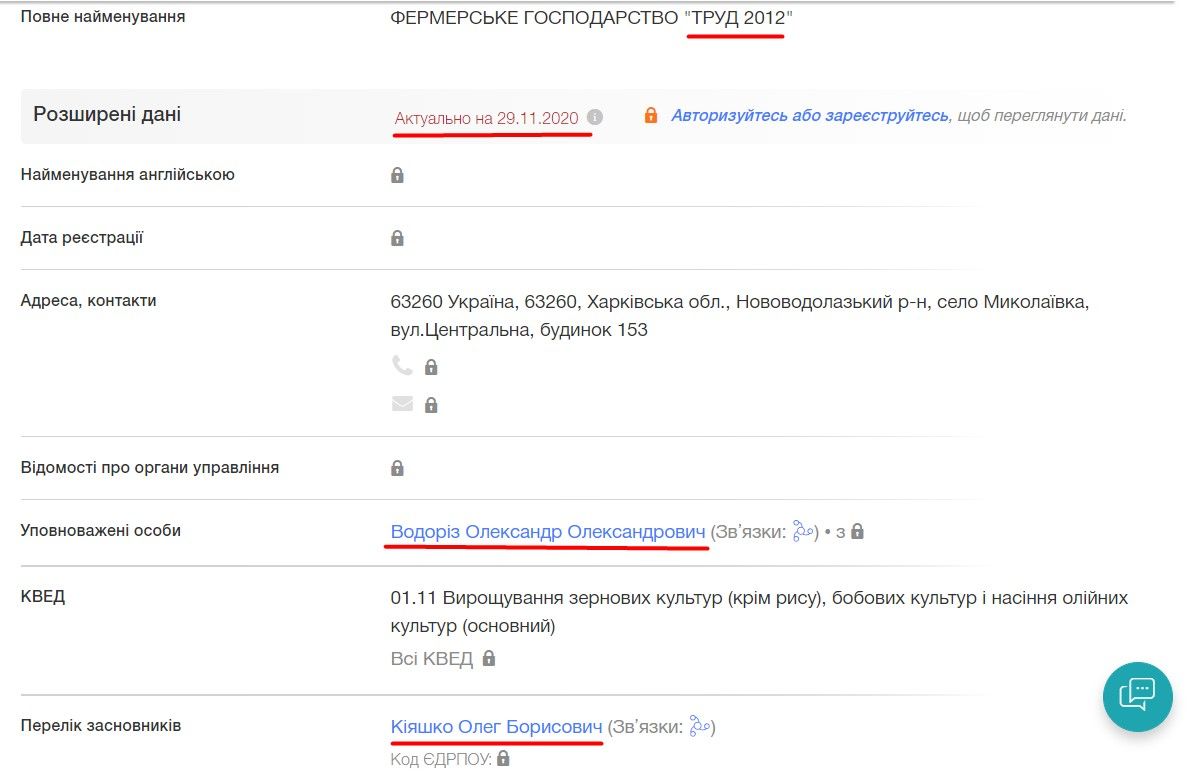Click lock icon for Відомості про органи управління
1189x778 pixels.
point(397,468)
